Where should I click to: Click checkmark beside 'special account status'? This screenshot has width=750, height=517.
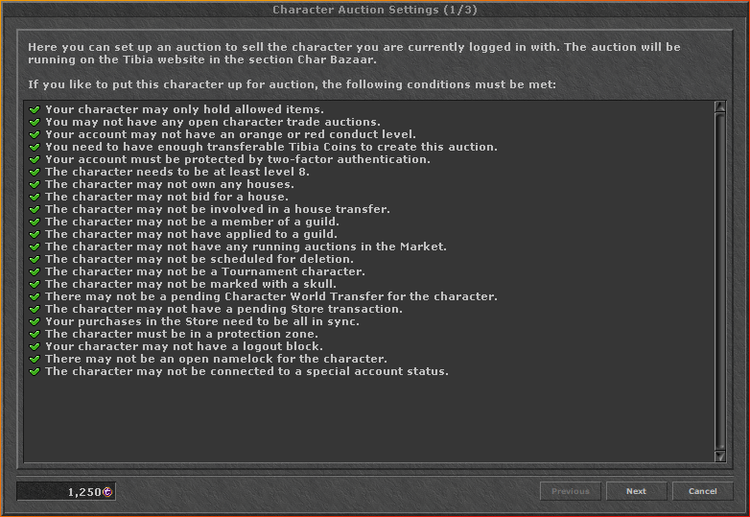[x=34, y=372]
